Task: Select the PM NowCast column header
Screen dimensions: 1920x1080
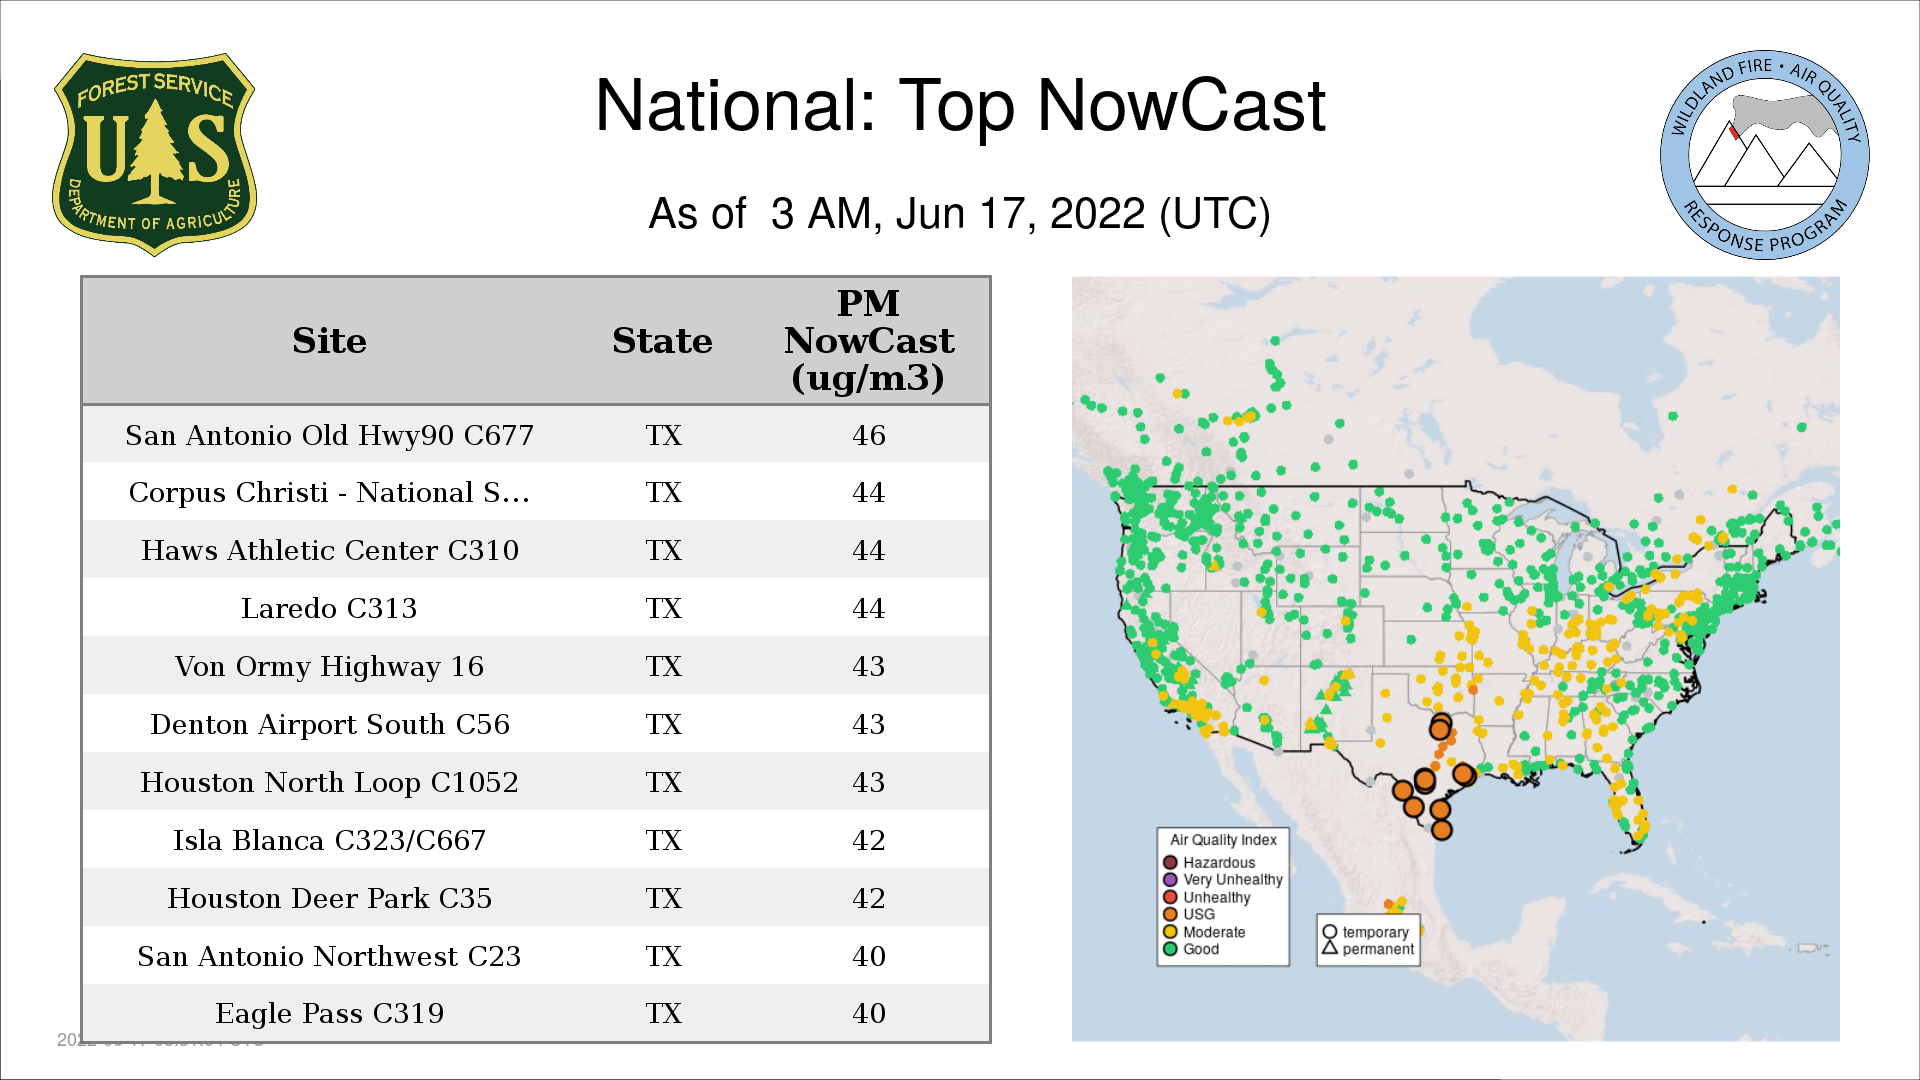Action: (868, 341)
